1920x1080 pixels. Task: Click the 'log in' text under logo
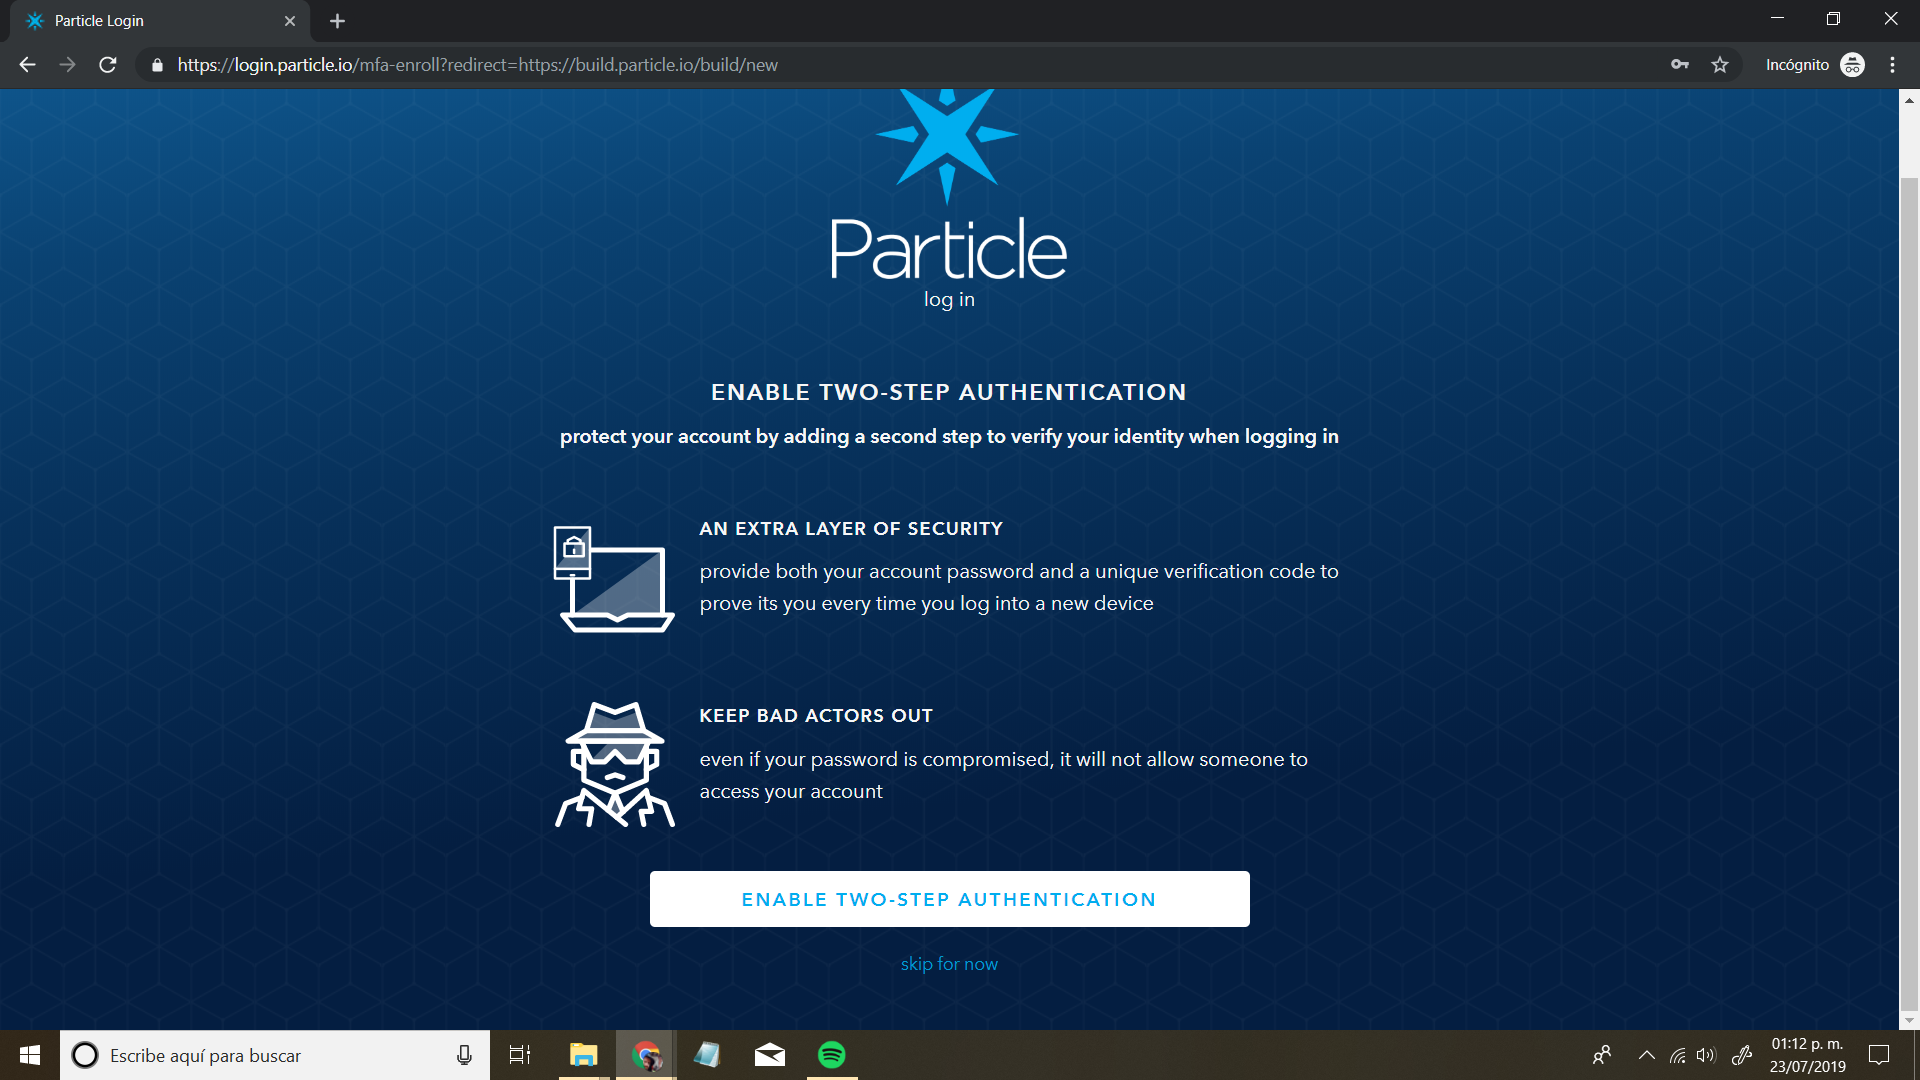(949, 300)
